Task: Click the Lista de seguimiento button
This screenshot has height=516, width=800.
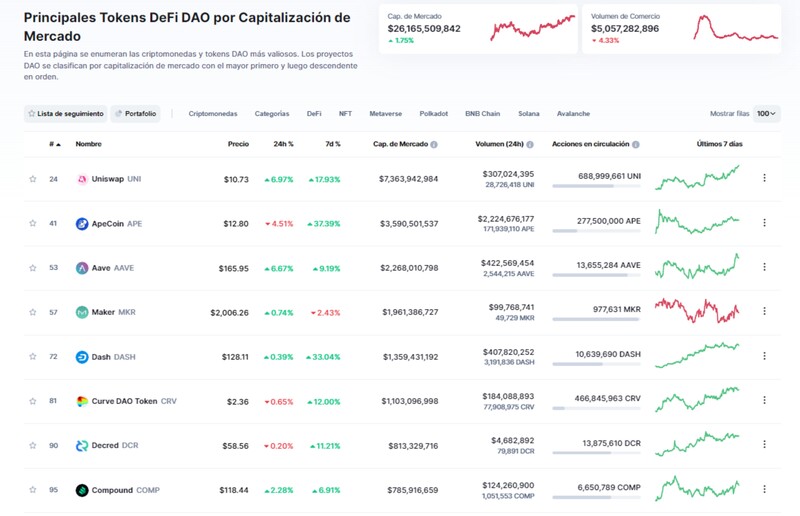Action: click(65, 113)
